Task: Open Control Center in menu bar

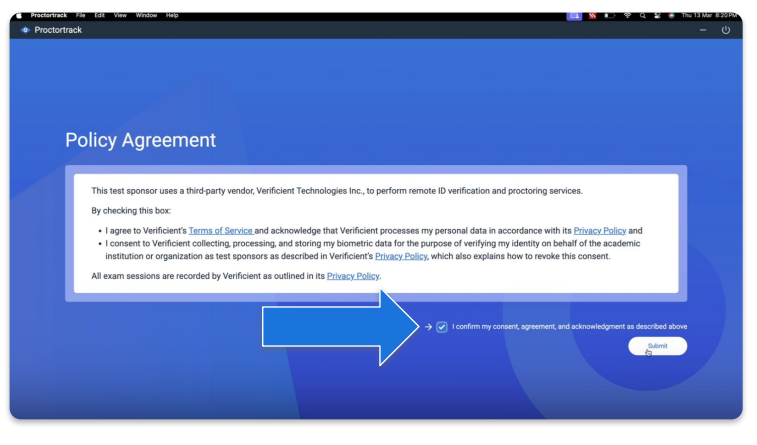Action: pyautogui.click(x=657, y=15)
